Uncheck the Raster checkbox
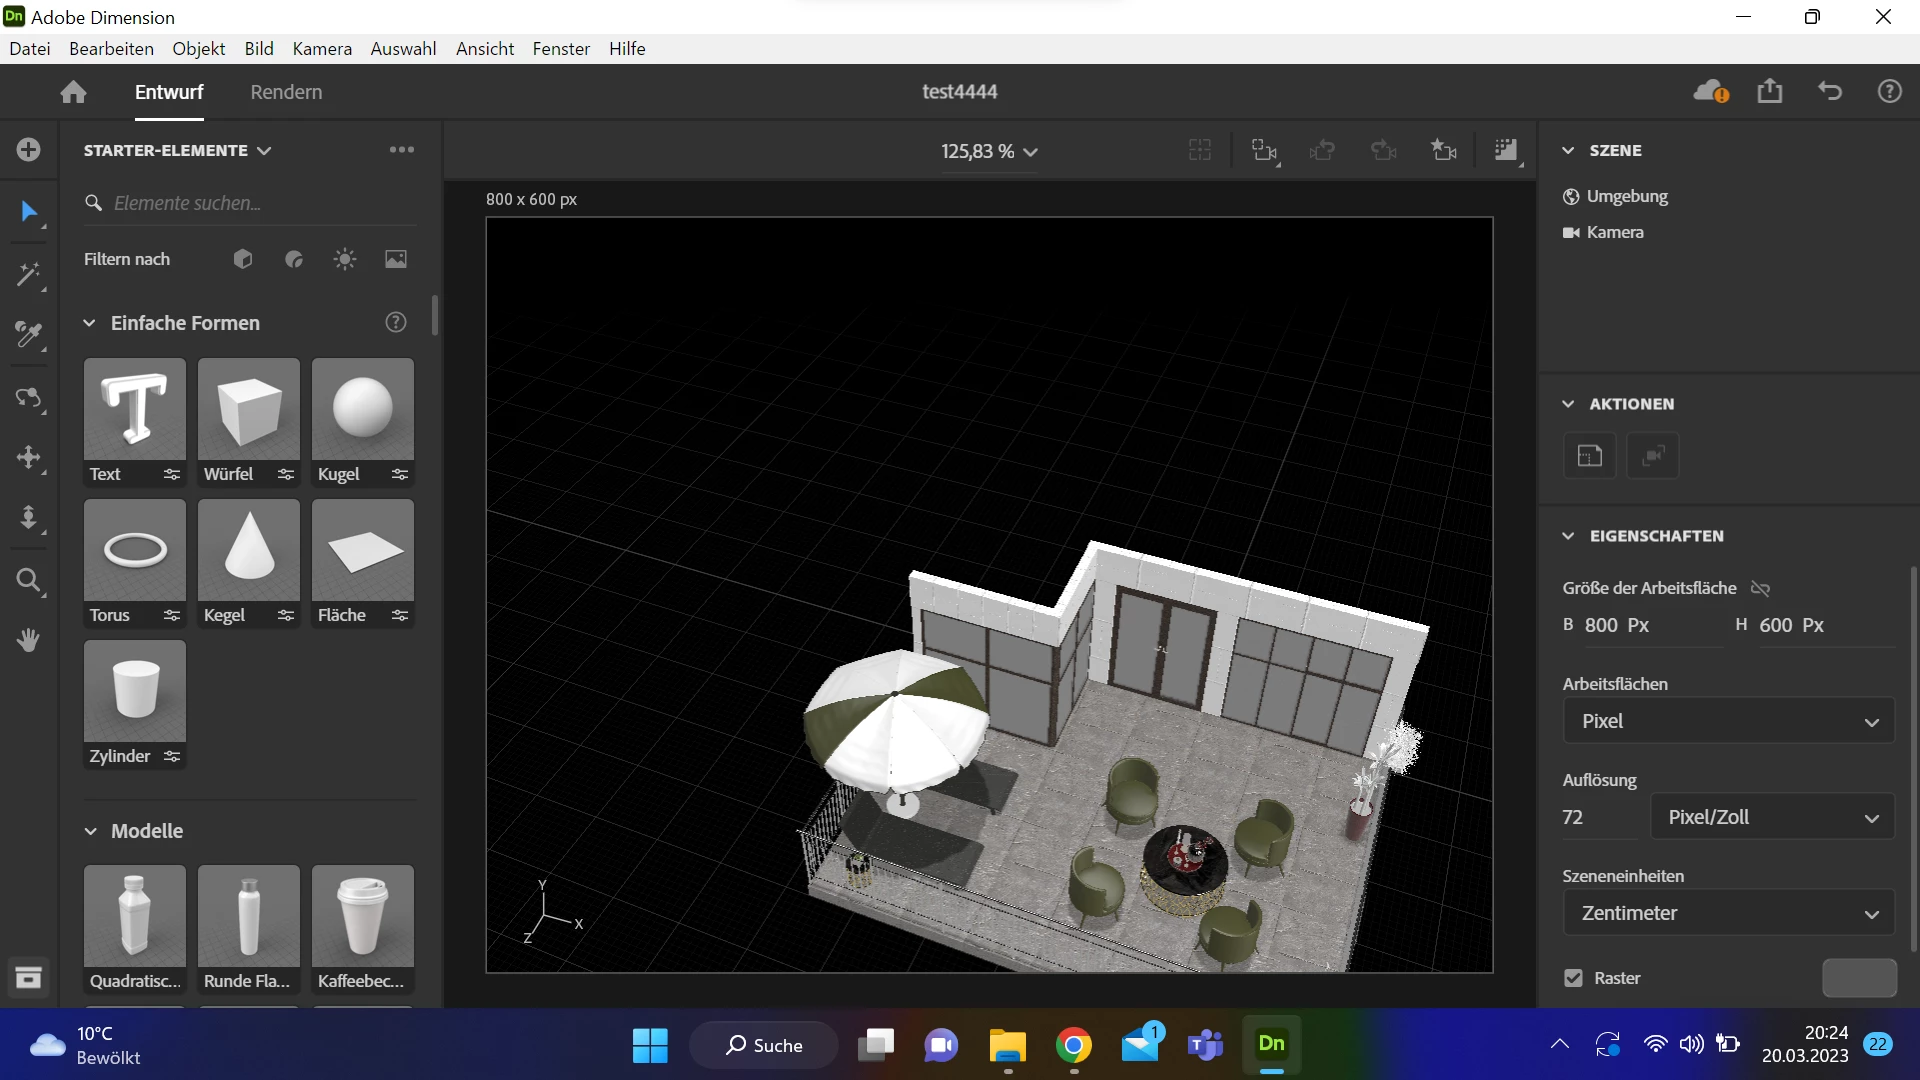 [1574, 978]
